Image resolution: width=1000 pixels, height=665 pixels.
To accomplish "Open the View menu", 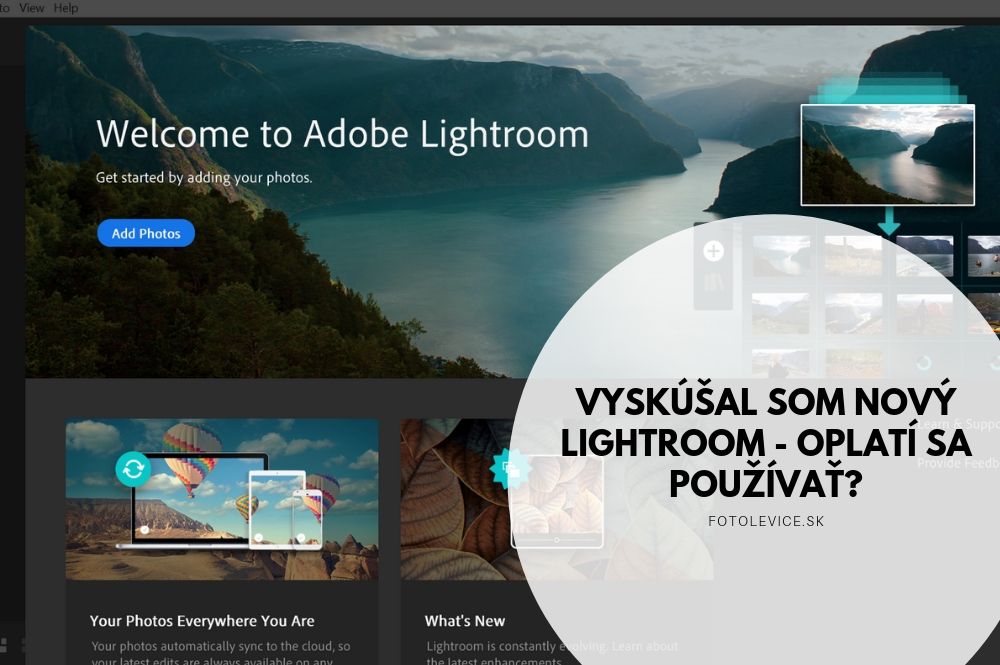I will (x=32, y=8).
